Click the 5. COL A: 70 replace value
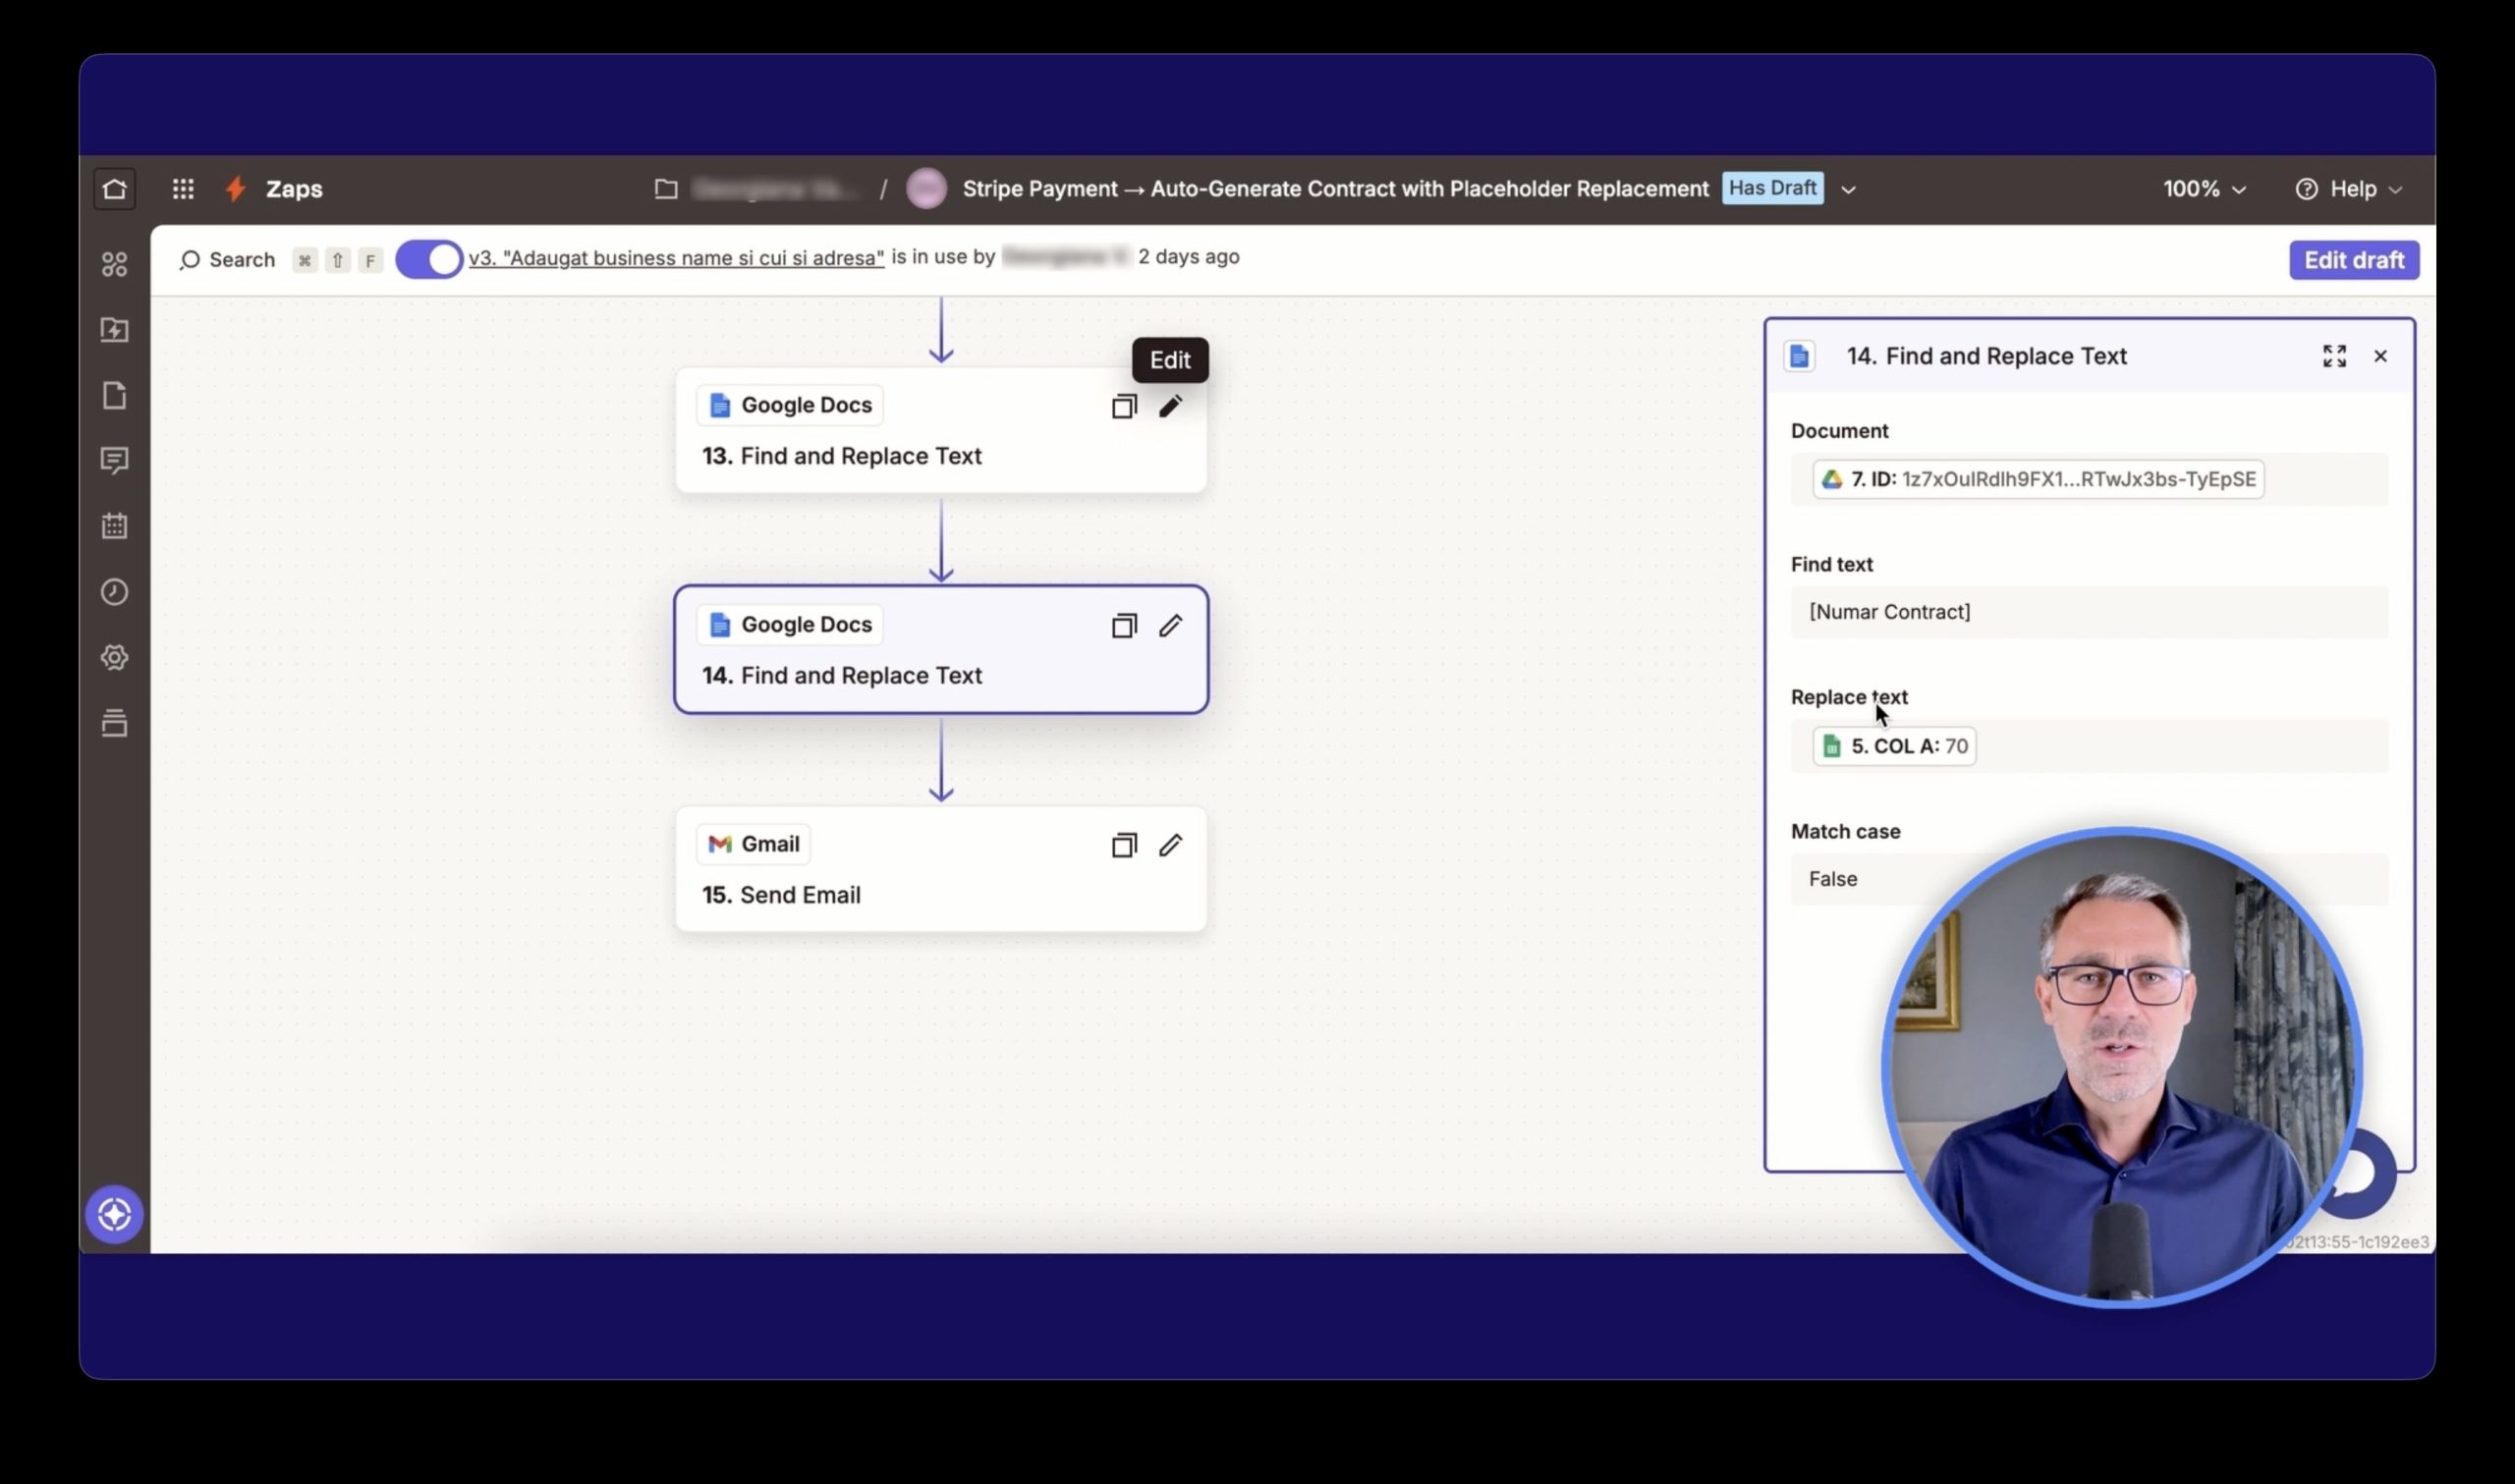Screen dimensions: 2515x1484 [x=1894, y=746]
